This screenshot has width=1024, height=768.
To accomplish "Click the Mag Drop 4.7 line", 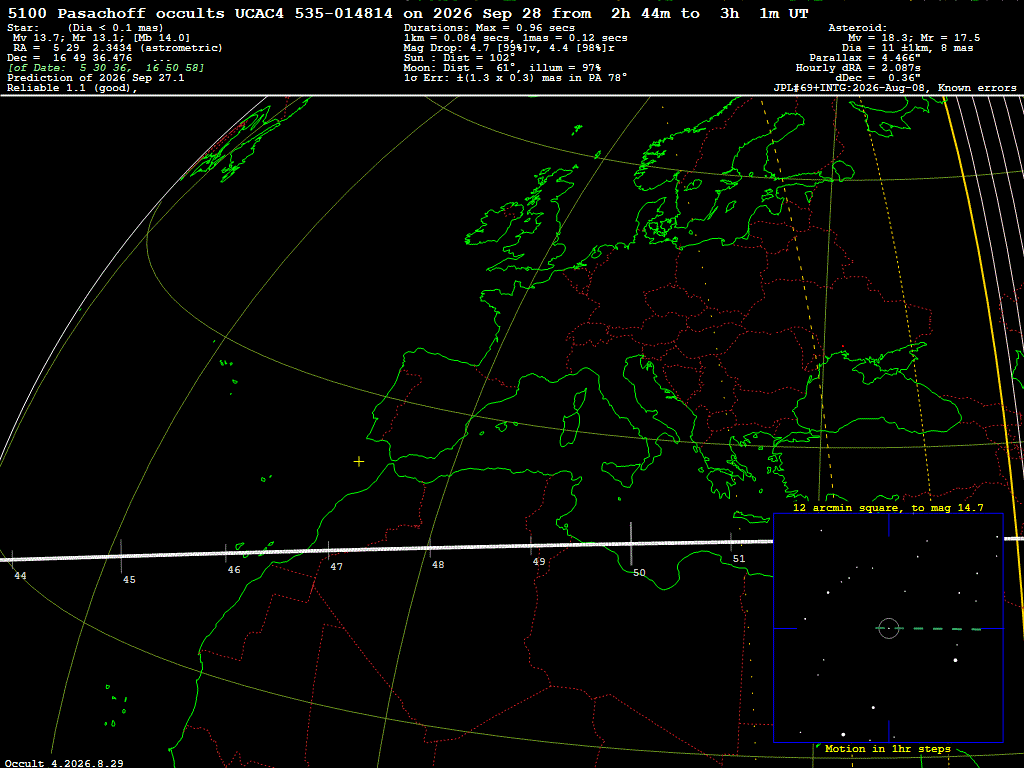I will point(509,48).
